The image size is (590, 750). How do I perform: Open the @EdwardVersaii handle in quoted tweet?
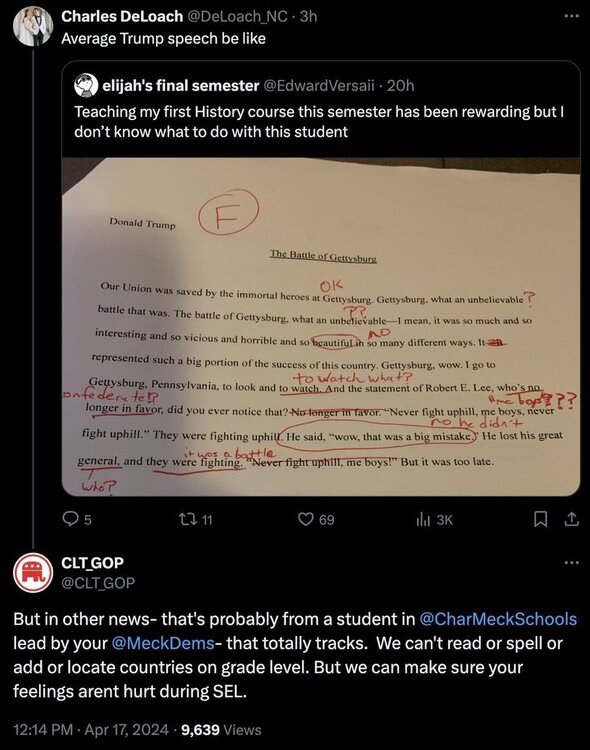tap(319, 86)
